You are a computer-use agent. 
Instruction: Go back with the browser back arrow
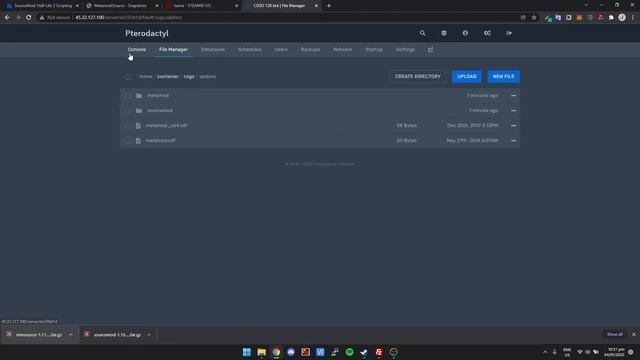click(7, 18)
